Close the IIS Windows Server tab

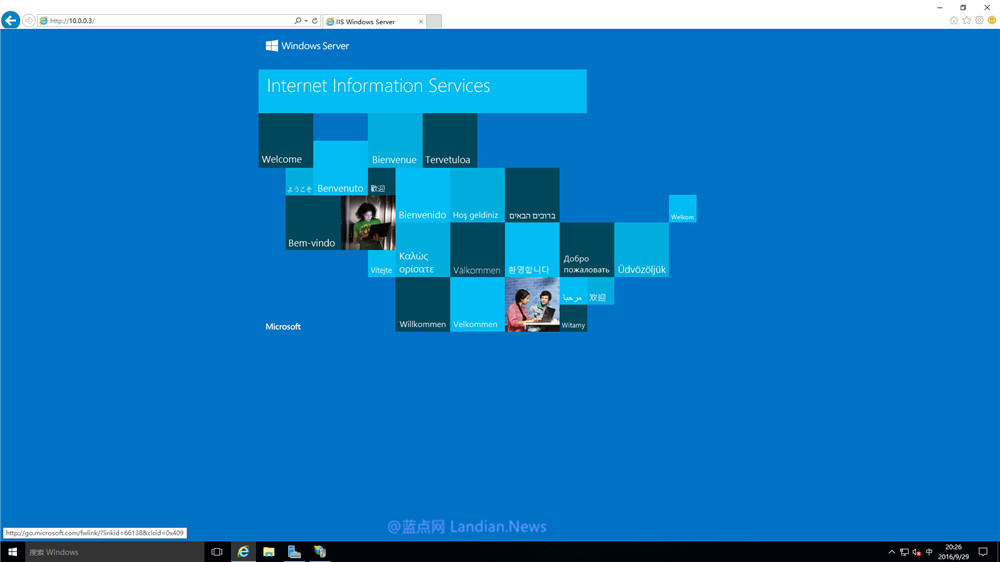pyautogui.click(x=421, y=22)
